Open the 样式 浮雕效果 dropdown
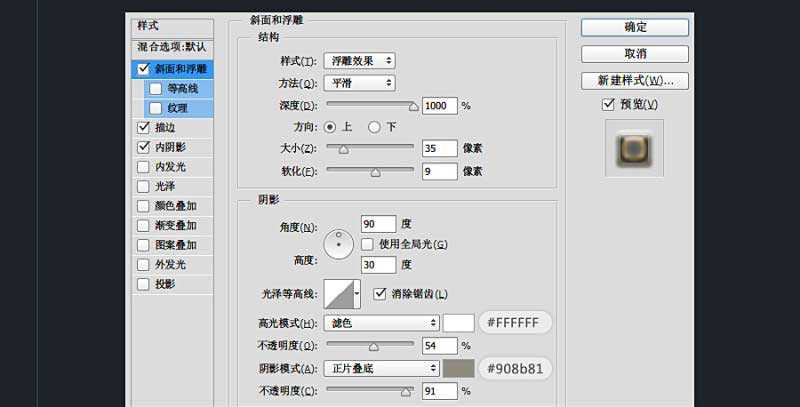Image resolution: width=800 pixels, height=407 pixels. [358, 62]
